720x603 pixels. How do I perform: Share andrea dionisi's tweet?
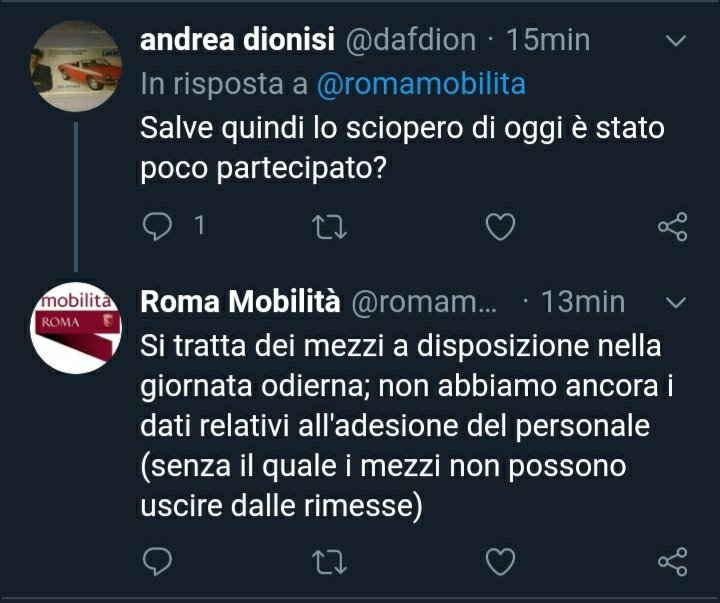tap(672, 227)
